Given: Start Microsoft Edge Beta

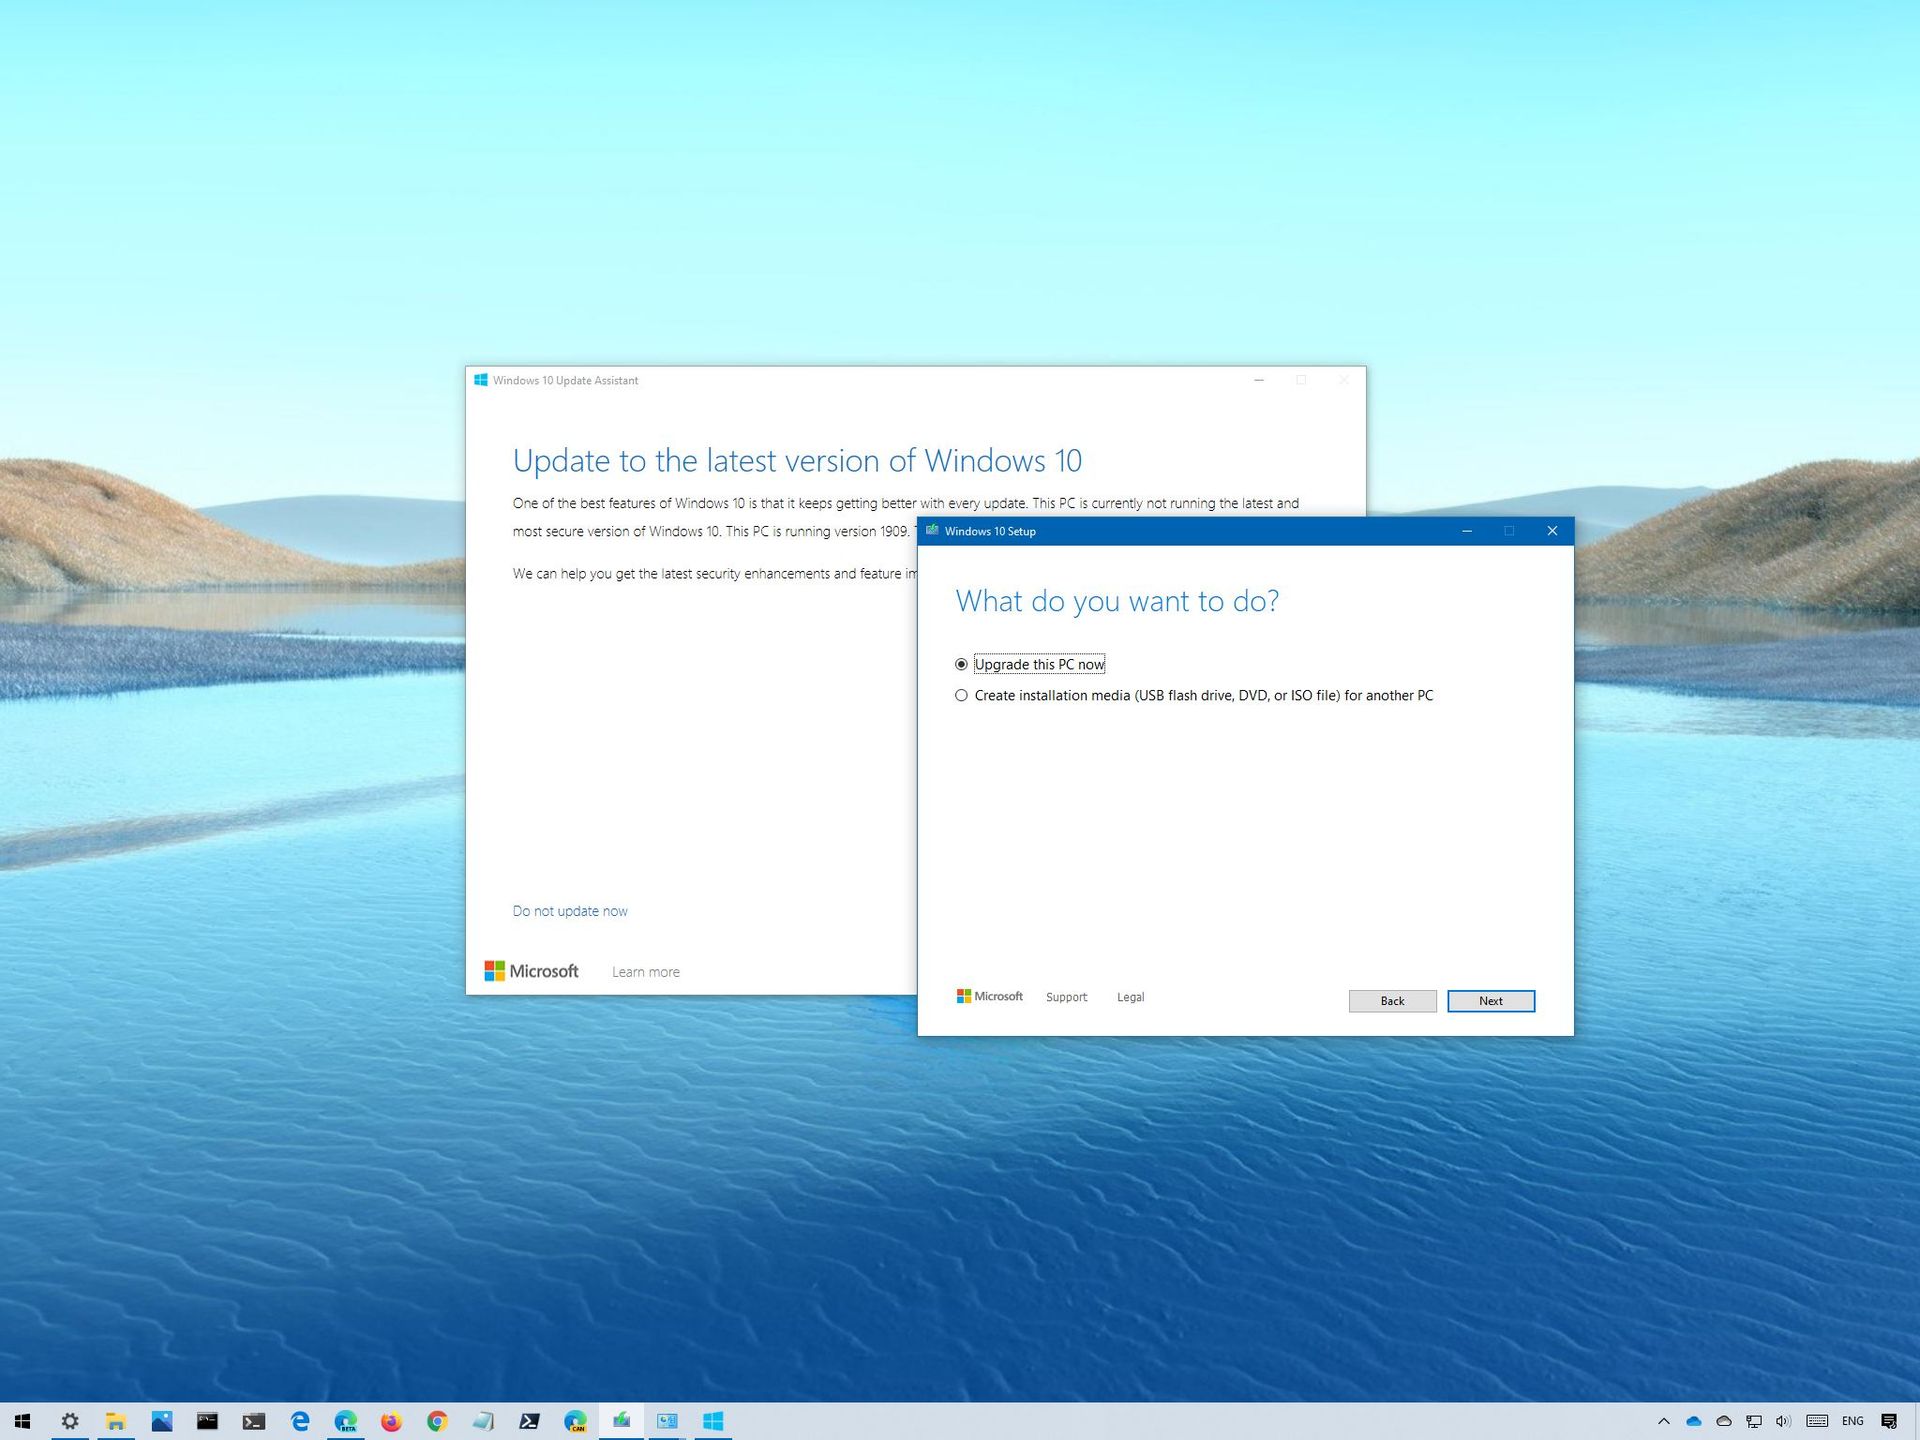Looking at the screenshot, I should [347, 1421].
